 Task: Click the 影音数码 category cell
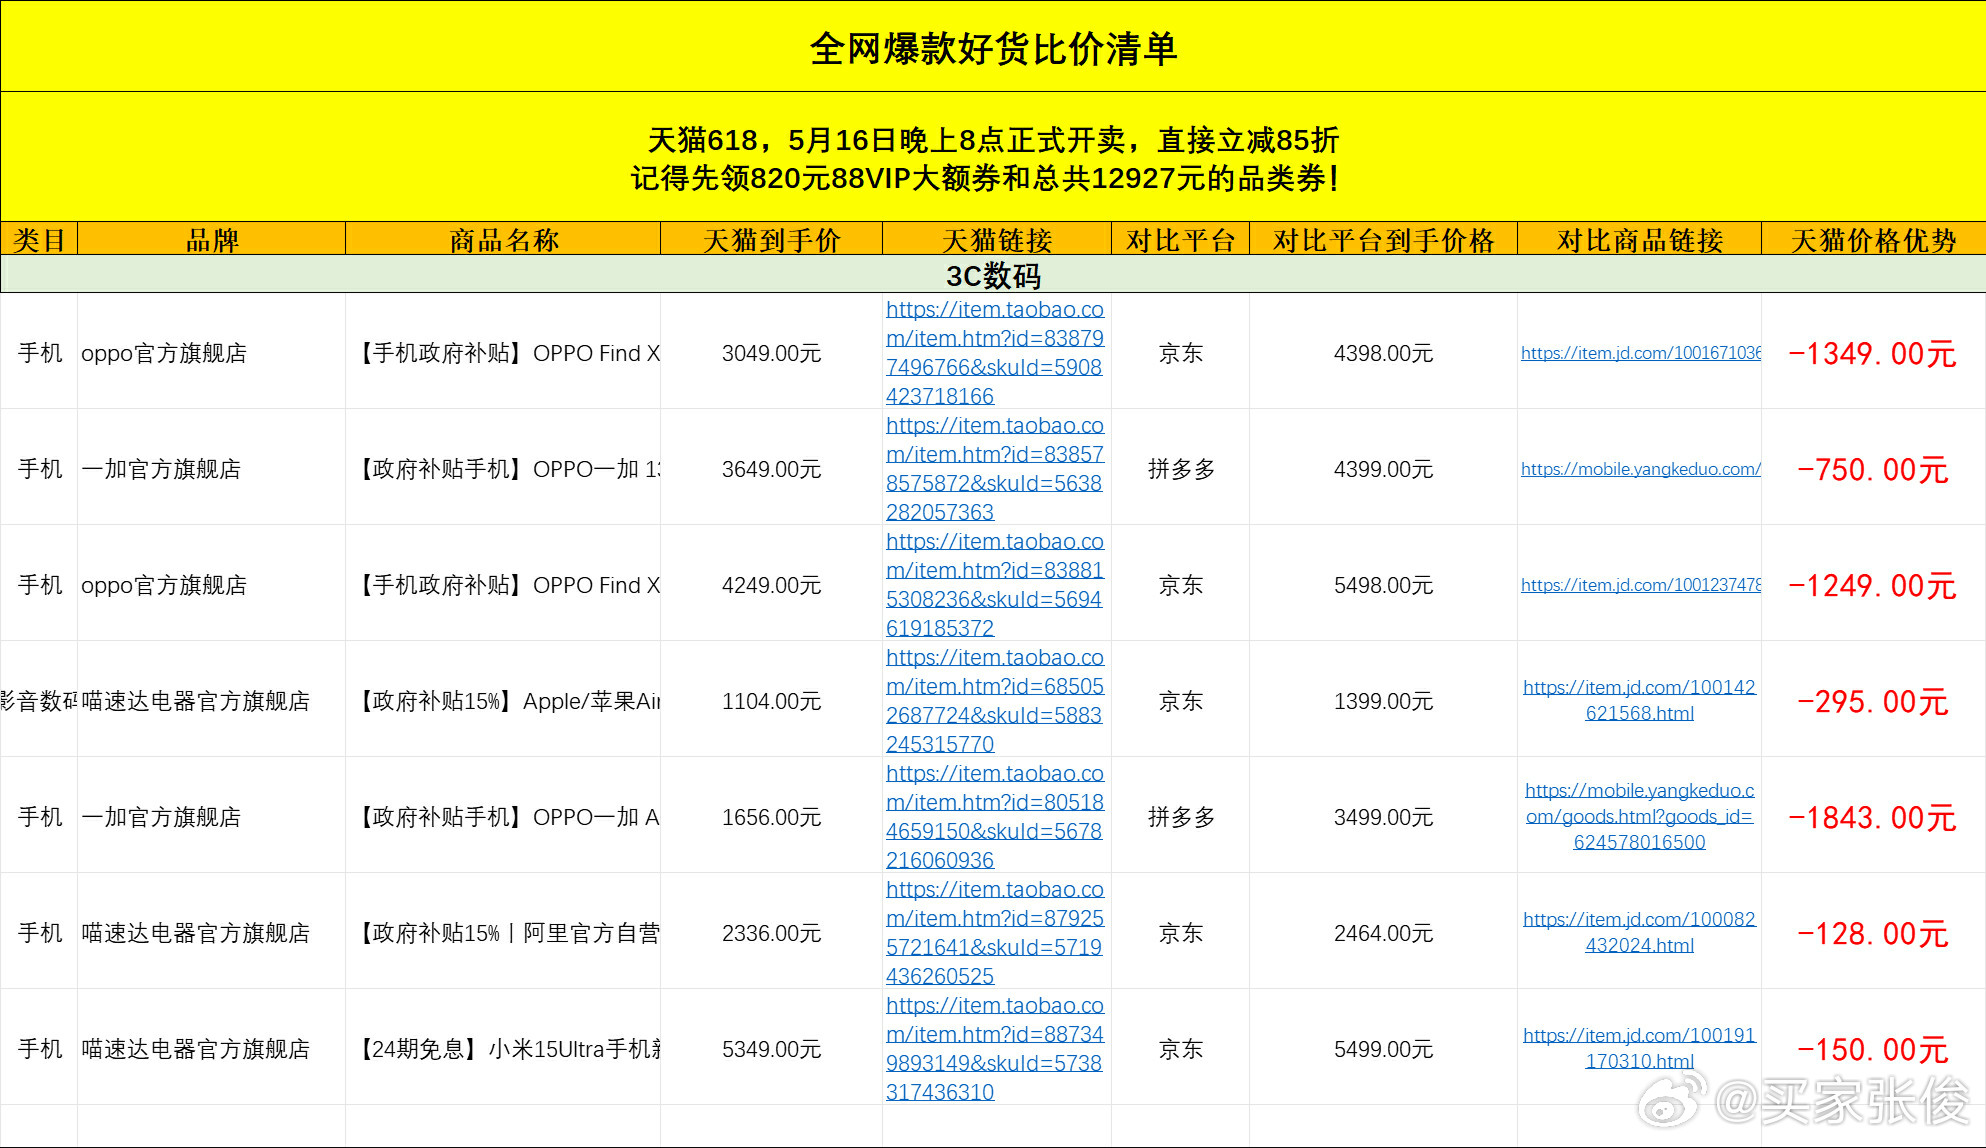[x=39, y=701]
